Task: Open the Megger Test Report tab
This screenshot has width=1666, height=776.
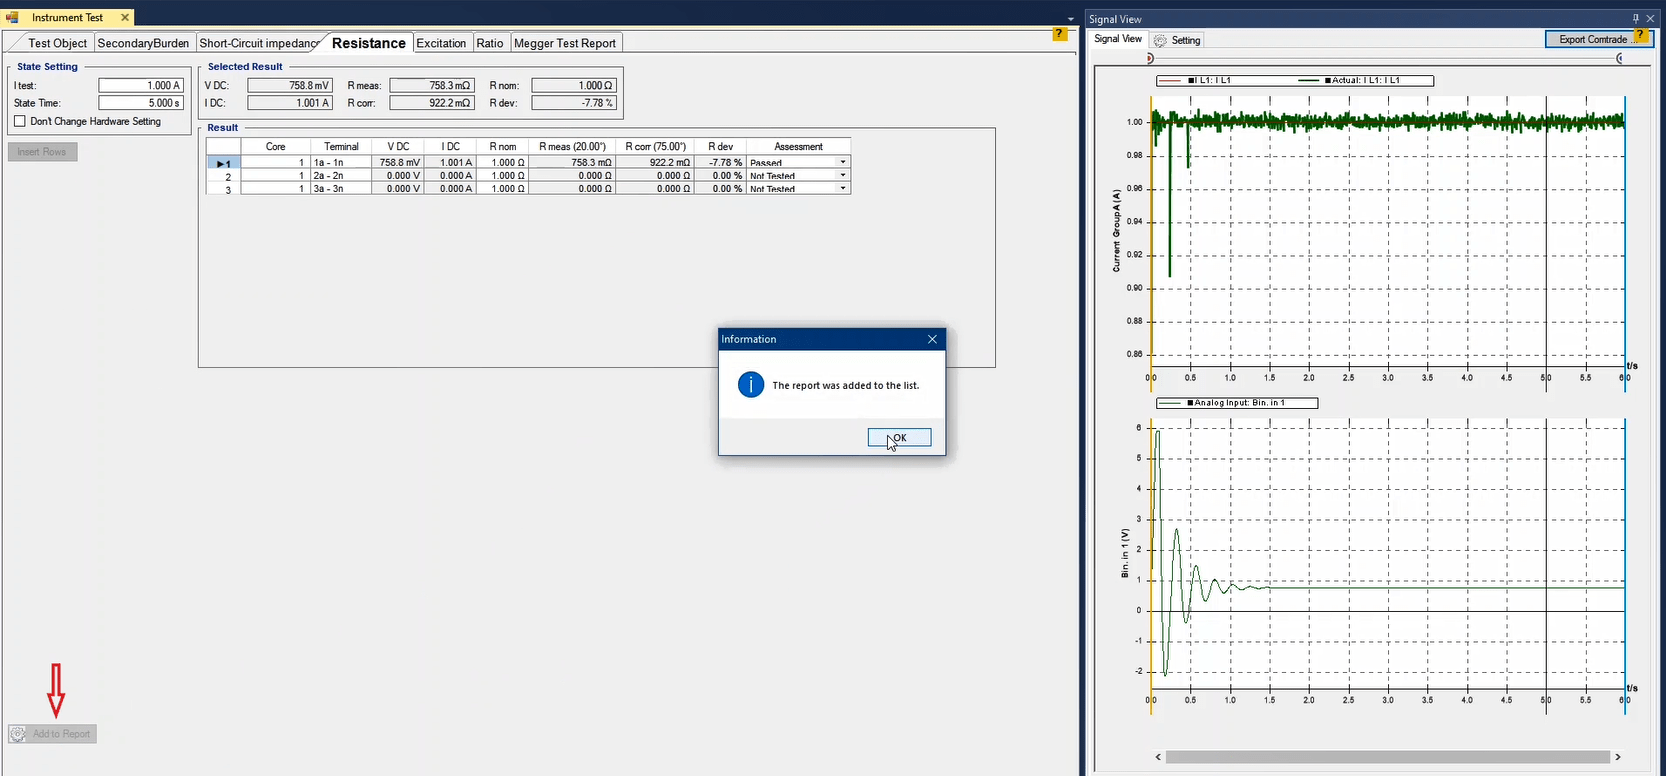Action: click(x=564, y=43)
